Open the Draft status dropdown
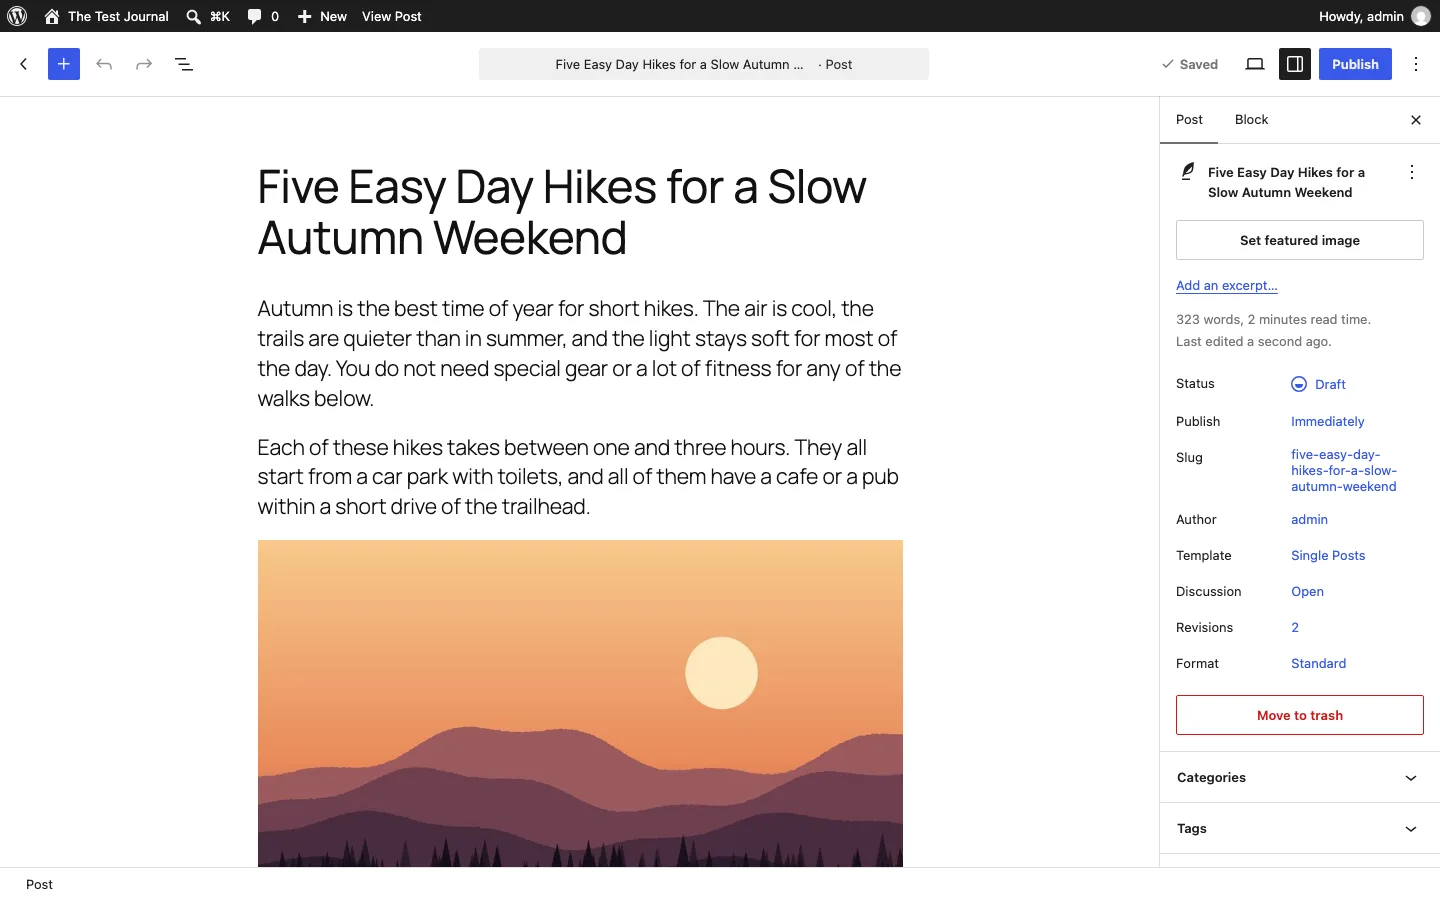This screenshot has height=900, width=1440. 1319,384
